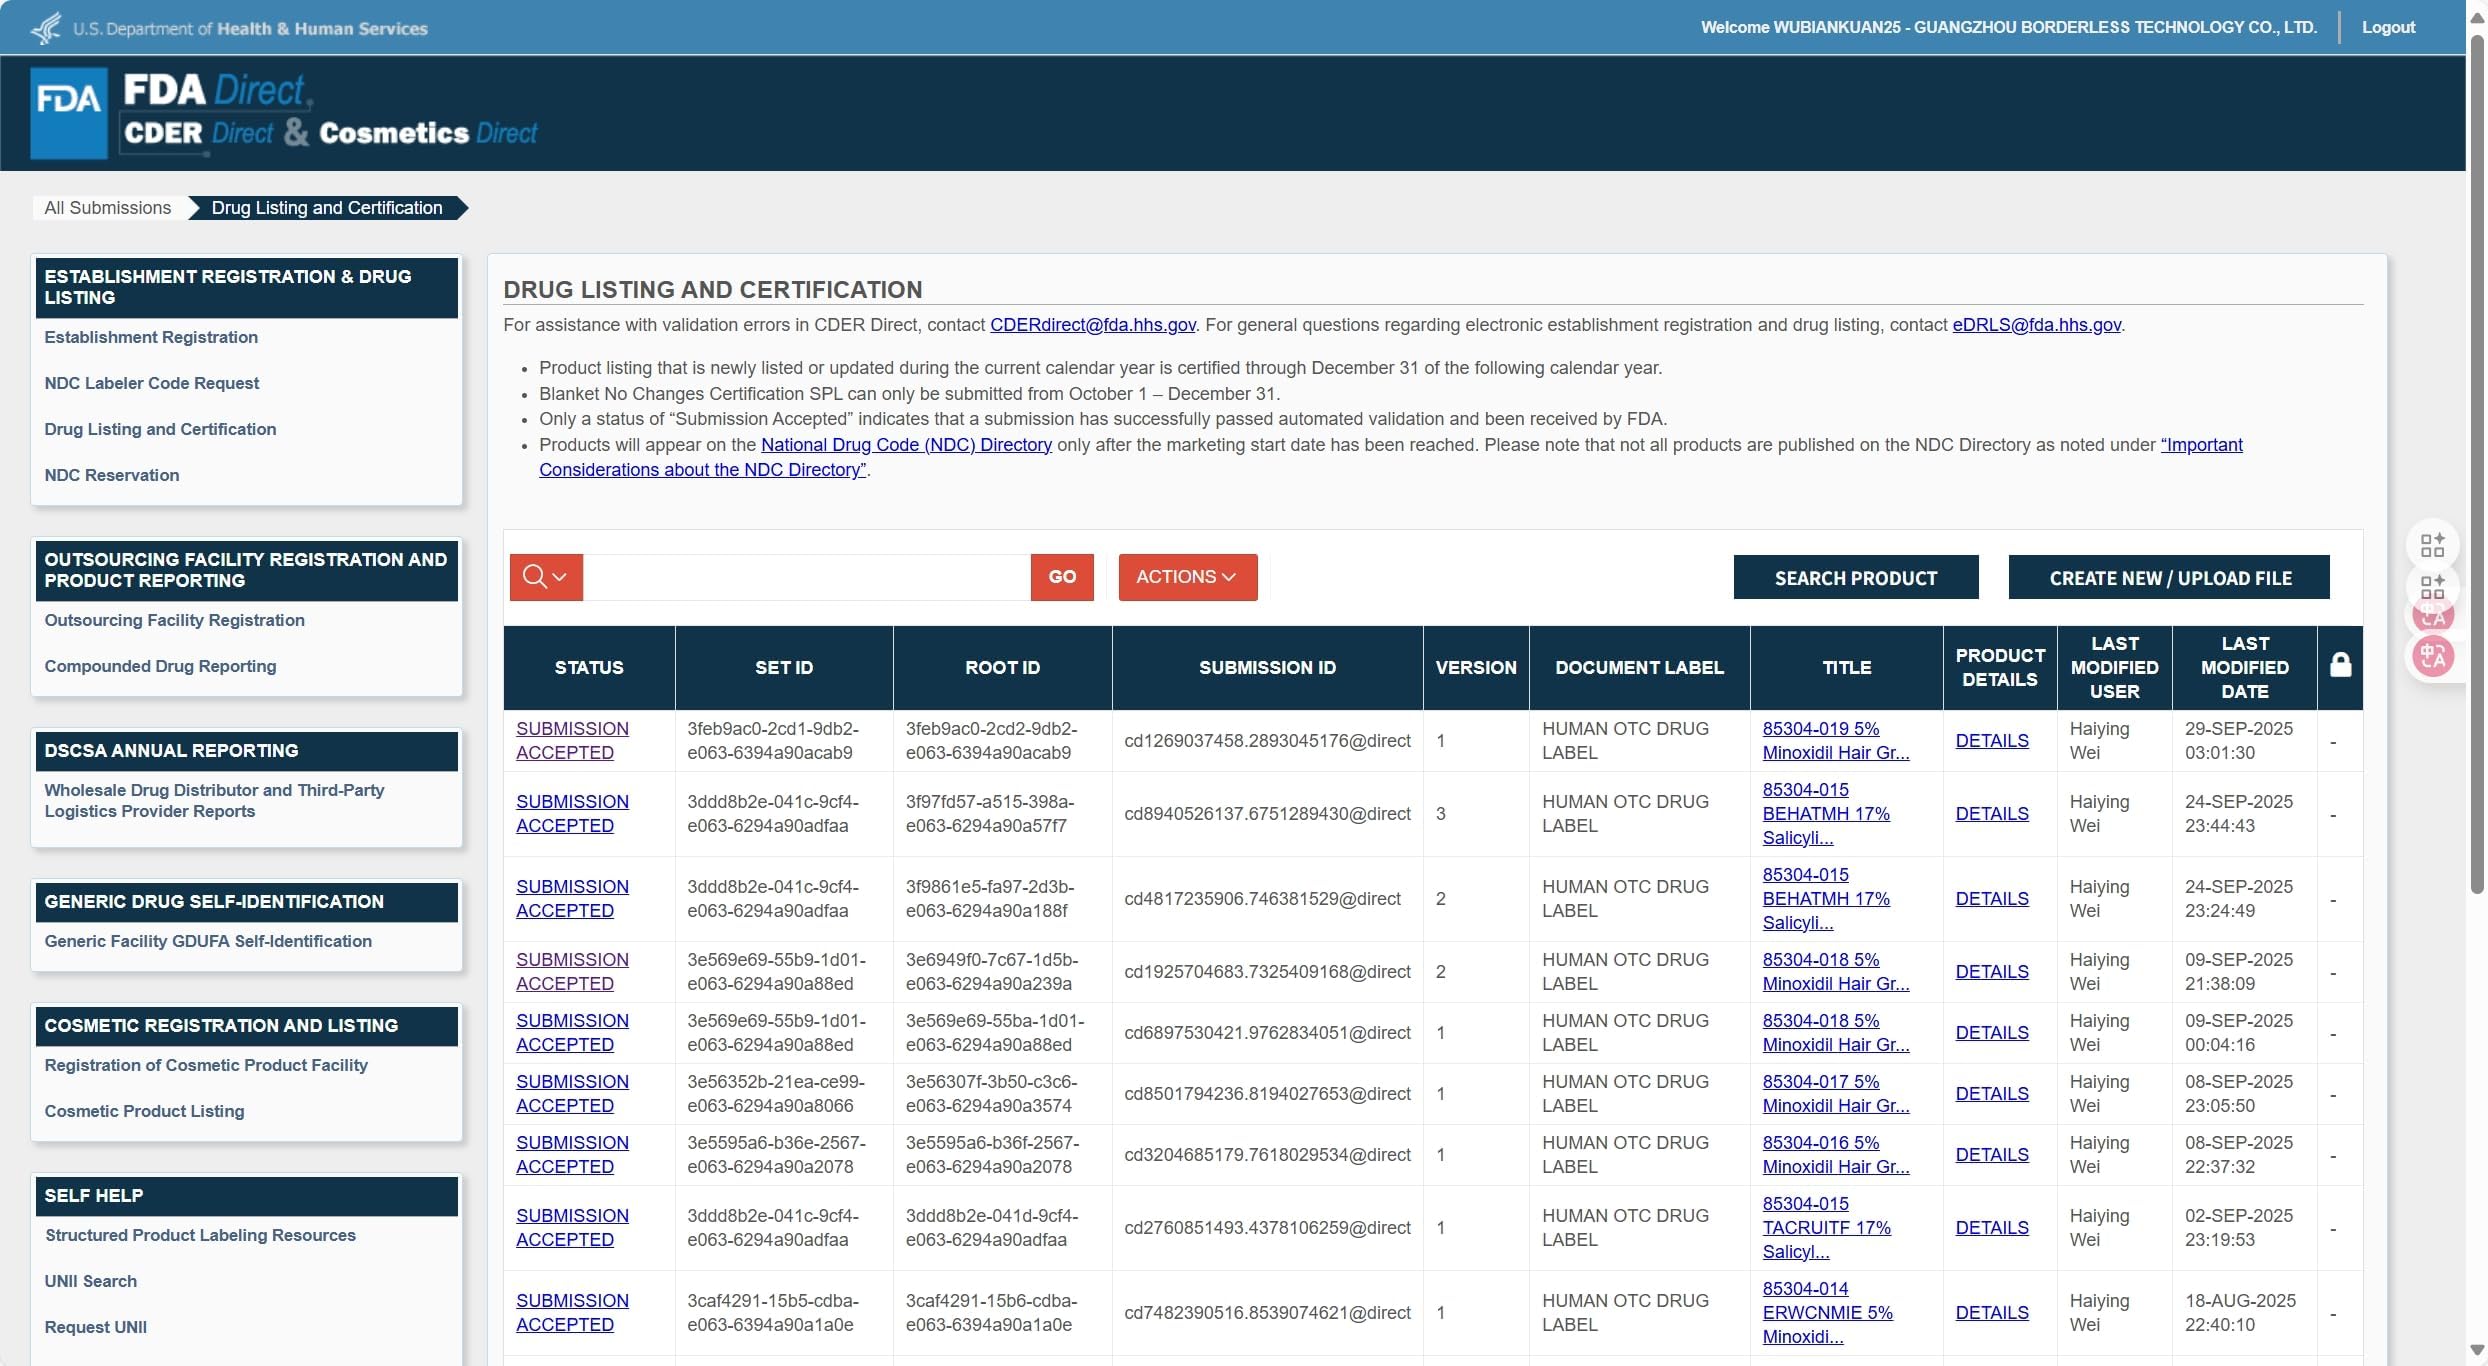Click the SEARCH PRODUCT button

click(x=1856, y=578)
